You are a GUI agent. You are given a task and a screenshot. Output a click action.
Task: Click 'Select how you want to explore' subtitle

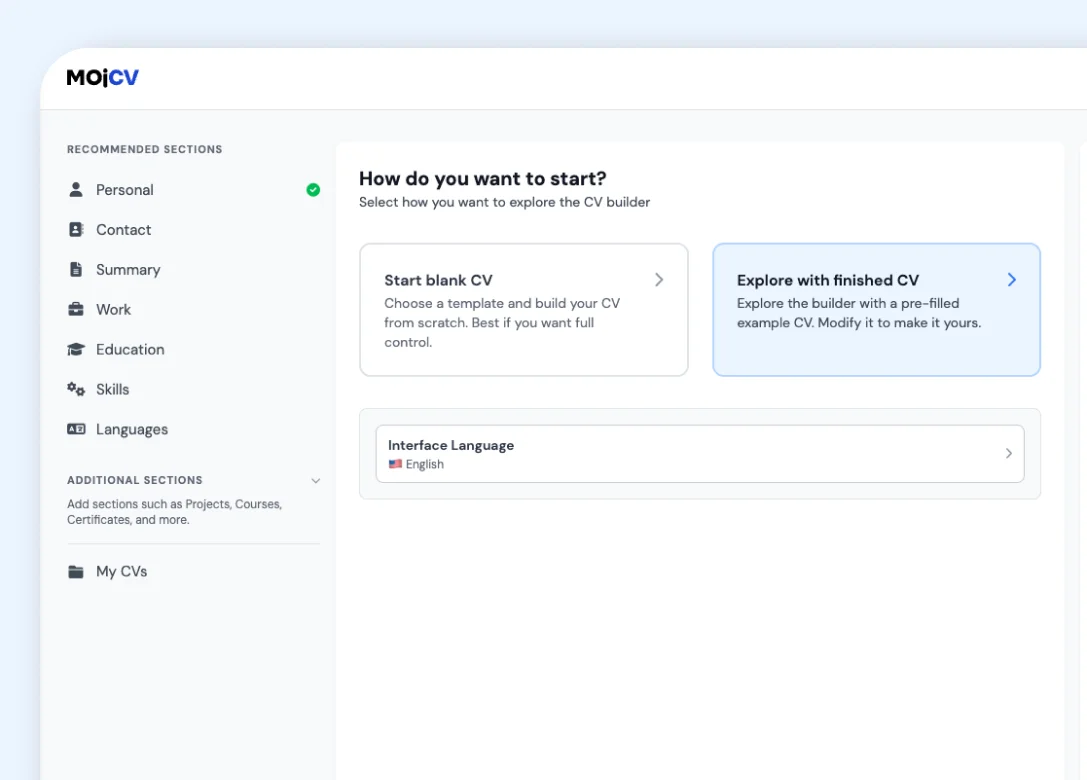coord(505,202)
